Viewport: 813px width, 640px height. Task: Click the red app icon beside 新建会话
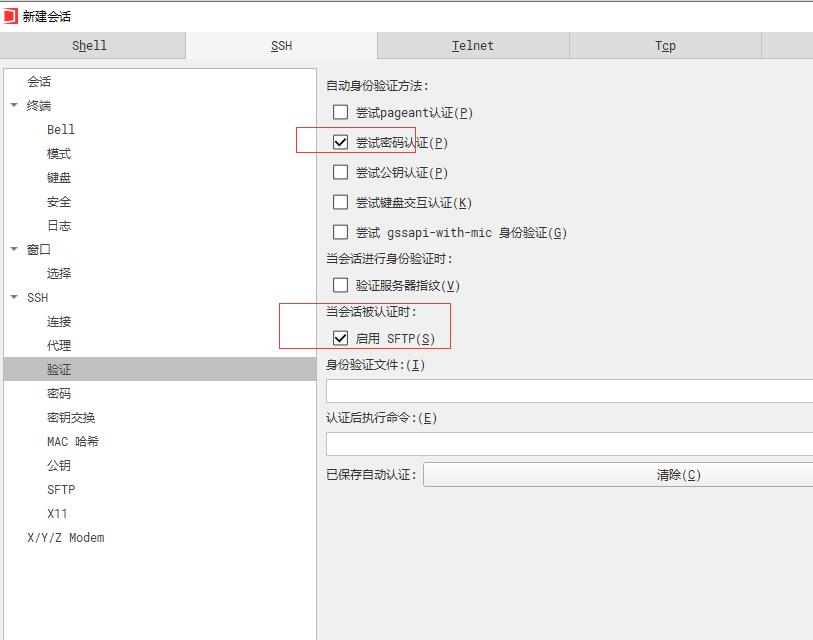(x=10, y=16)
